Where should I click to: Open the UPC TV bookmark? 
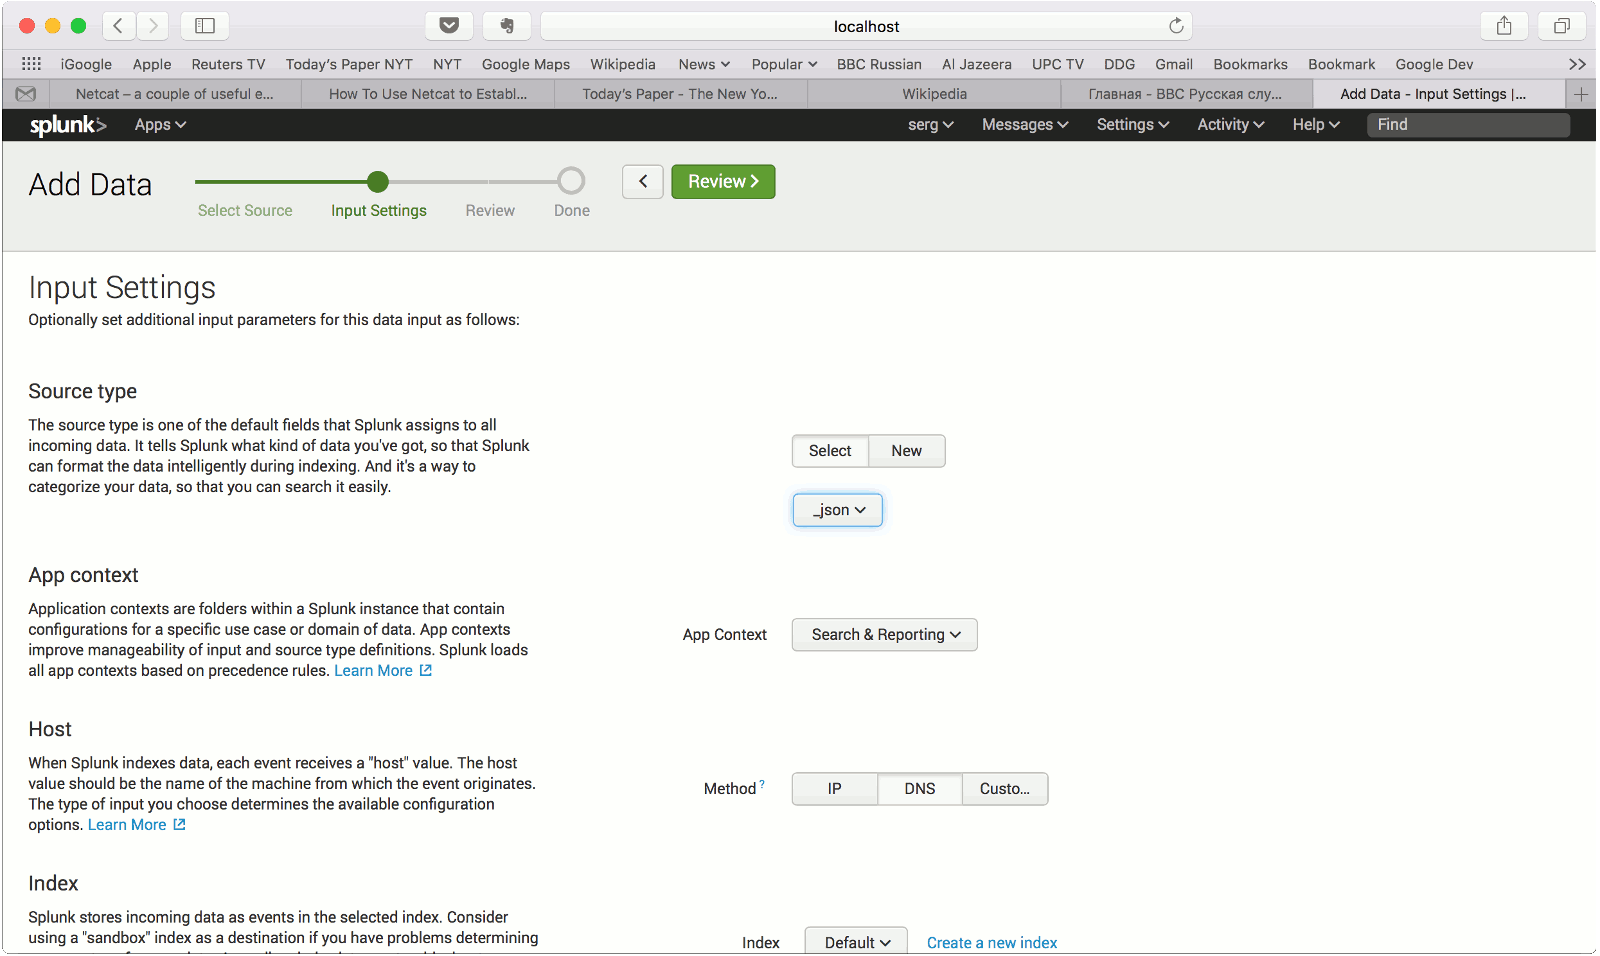pyautogui.click(x=1058, y=64)
